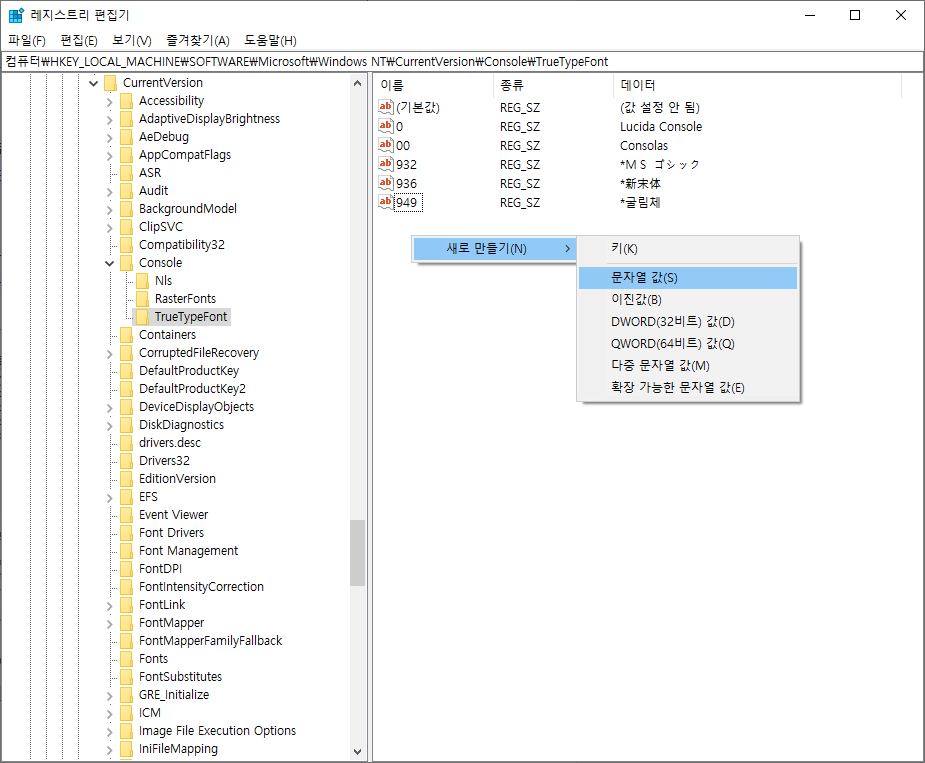This screenshot has height=763, width=925.
Task: Expand the Accessibility key
Action: point(109,101)
